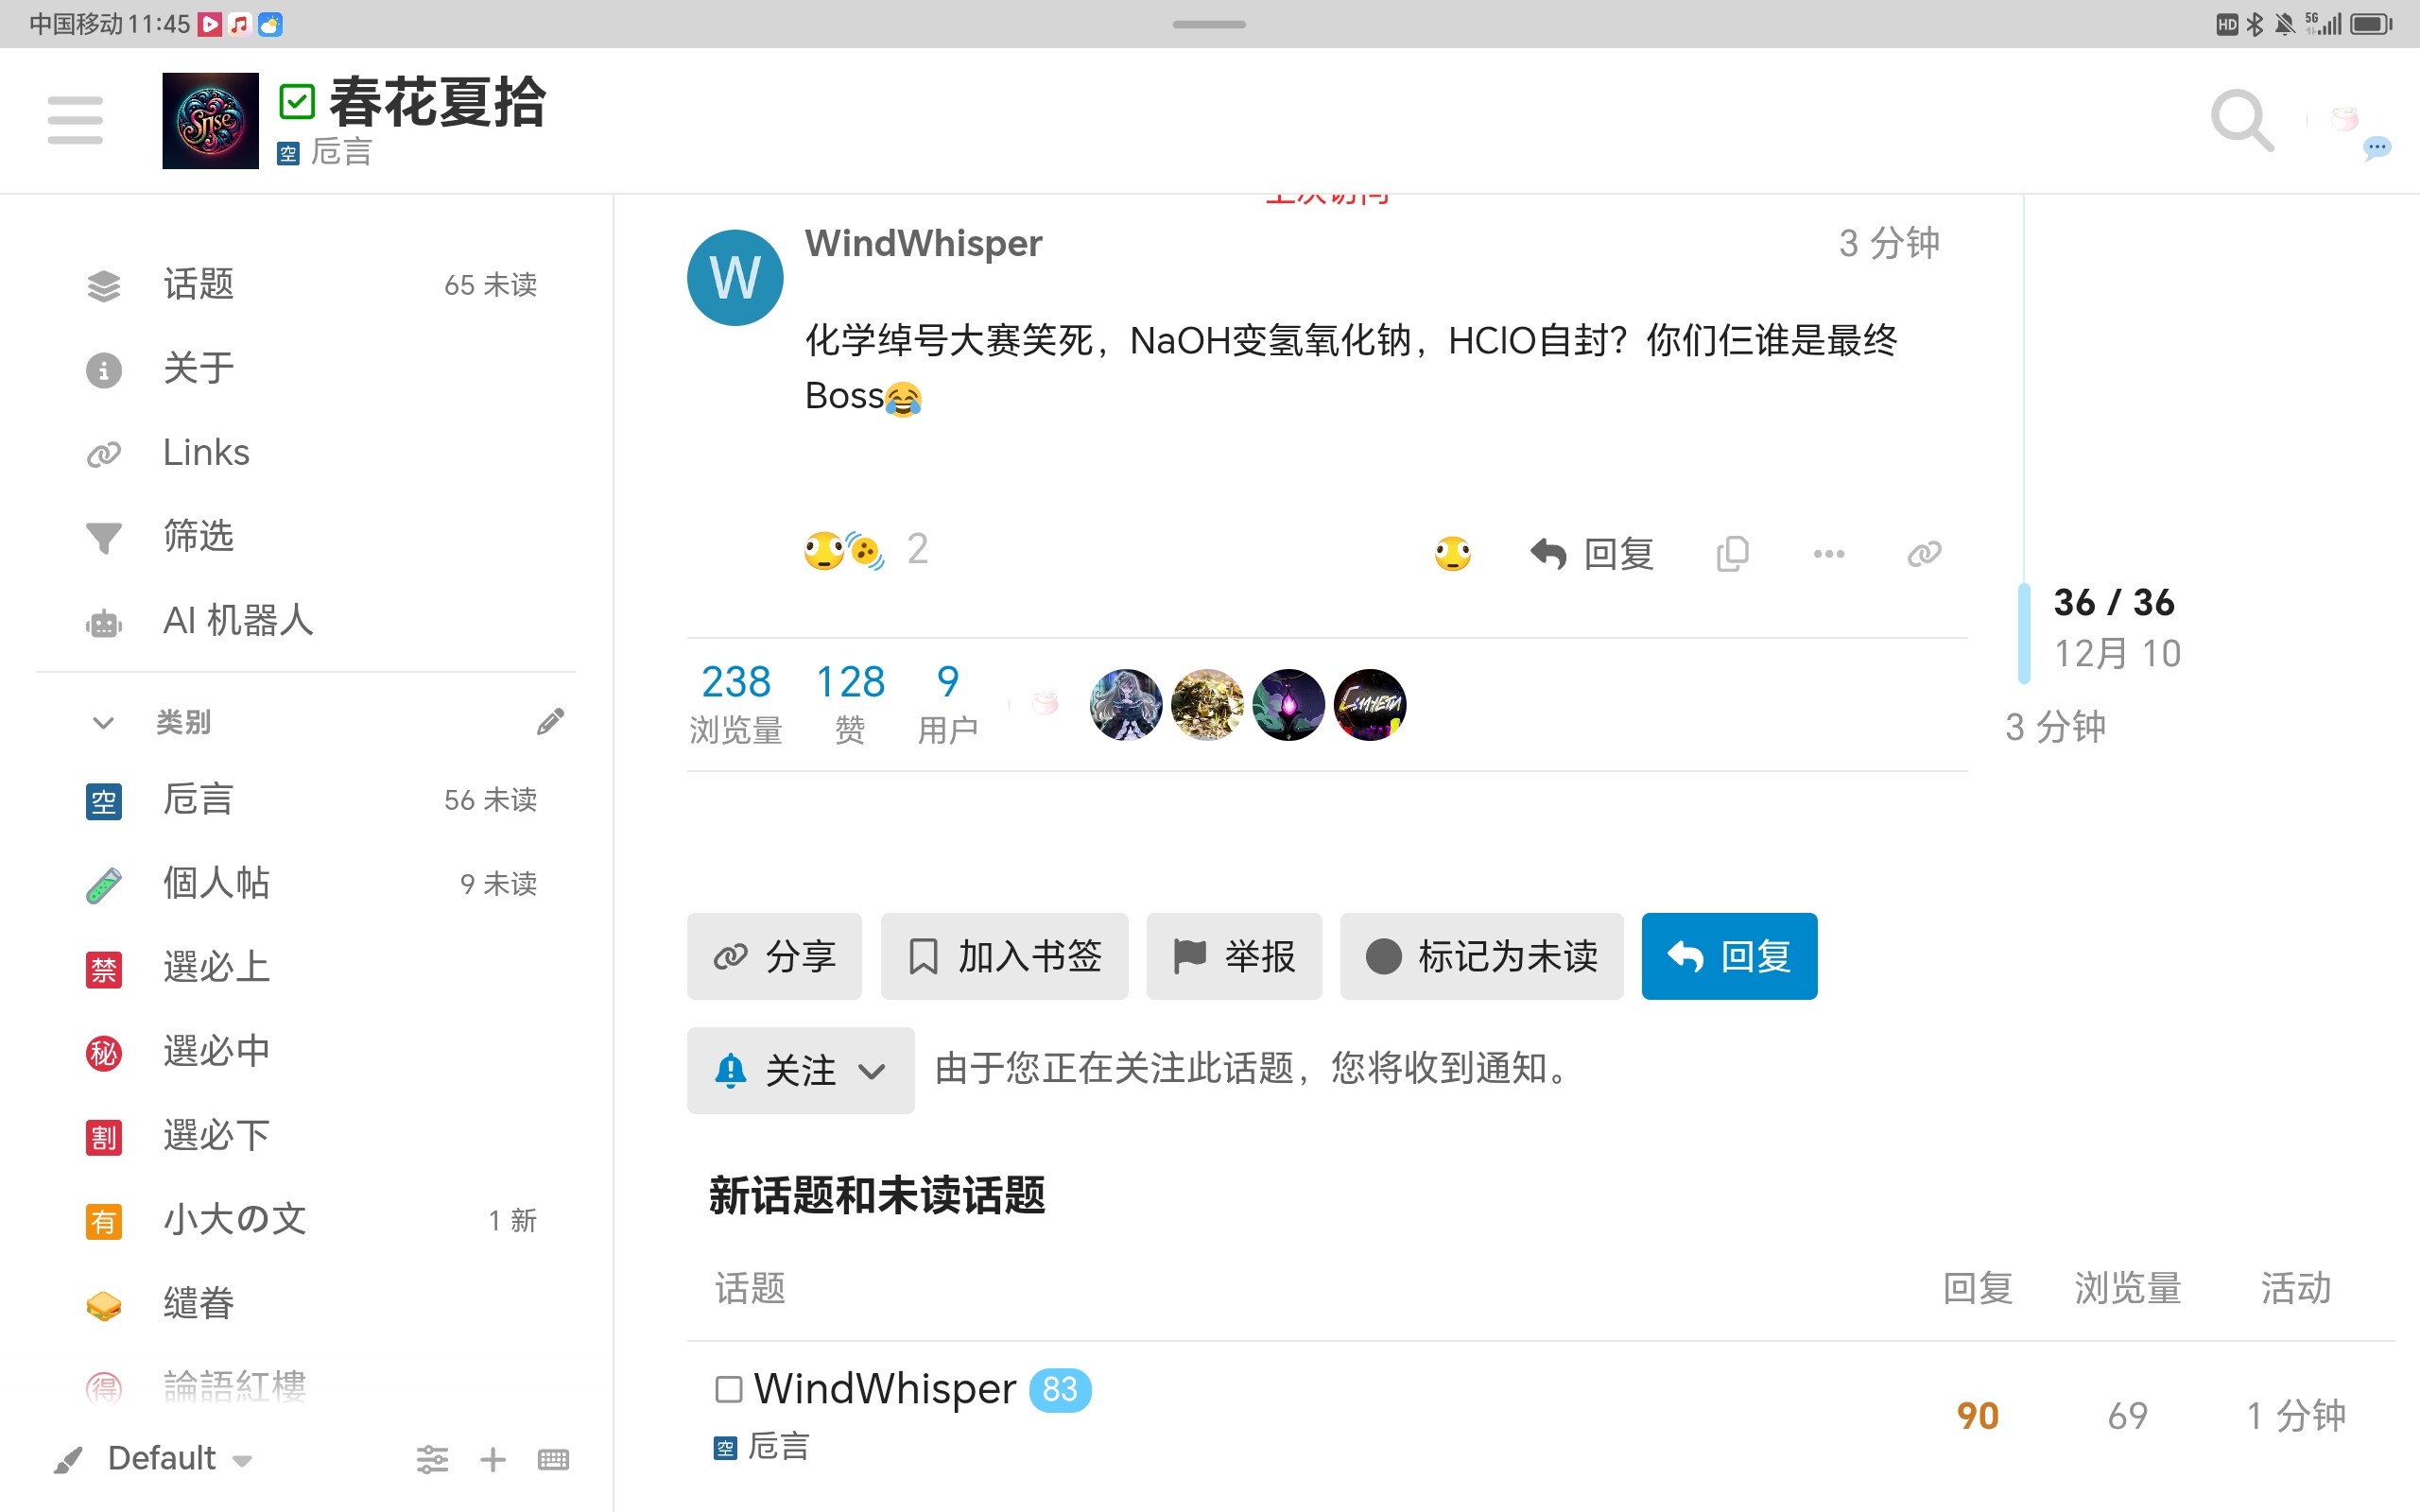Click the 分享 share button
This screenshot has height=1512, width=2420.
click(774, 956)
